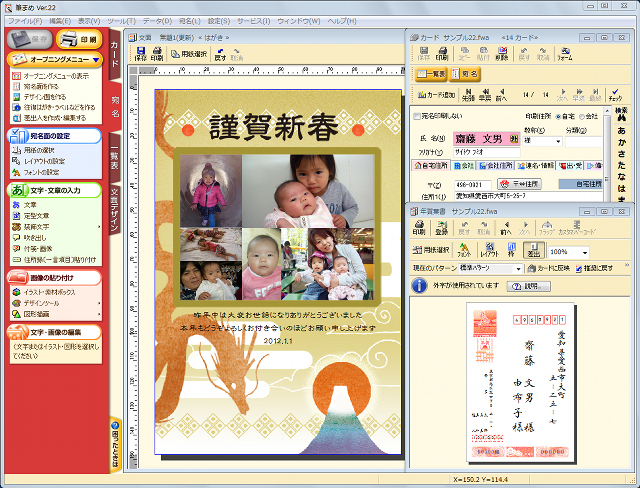The width and height of the screenshot is (640, 488).
Task: Switch to the 文面デザイン vertical tab
Action: [x=115, y=210]
